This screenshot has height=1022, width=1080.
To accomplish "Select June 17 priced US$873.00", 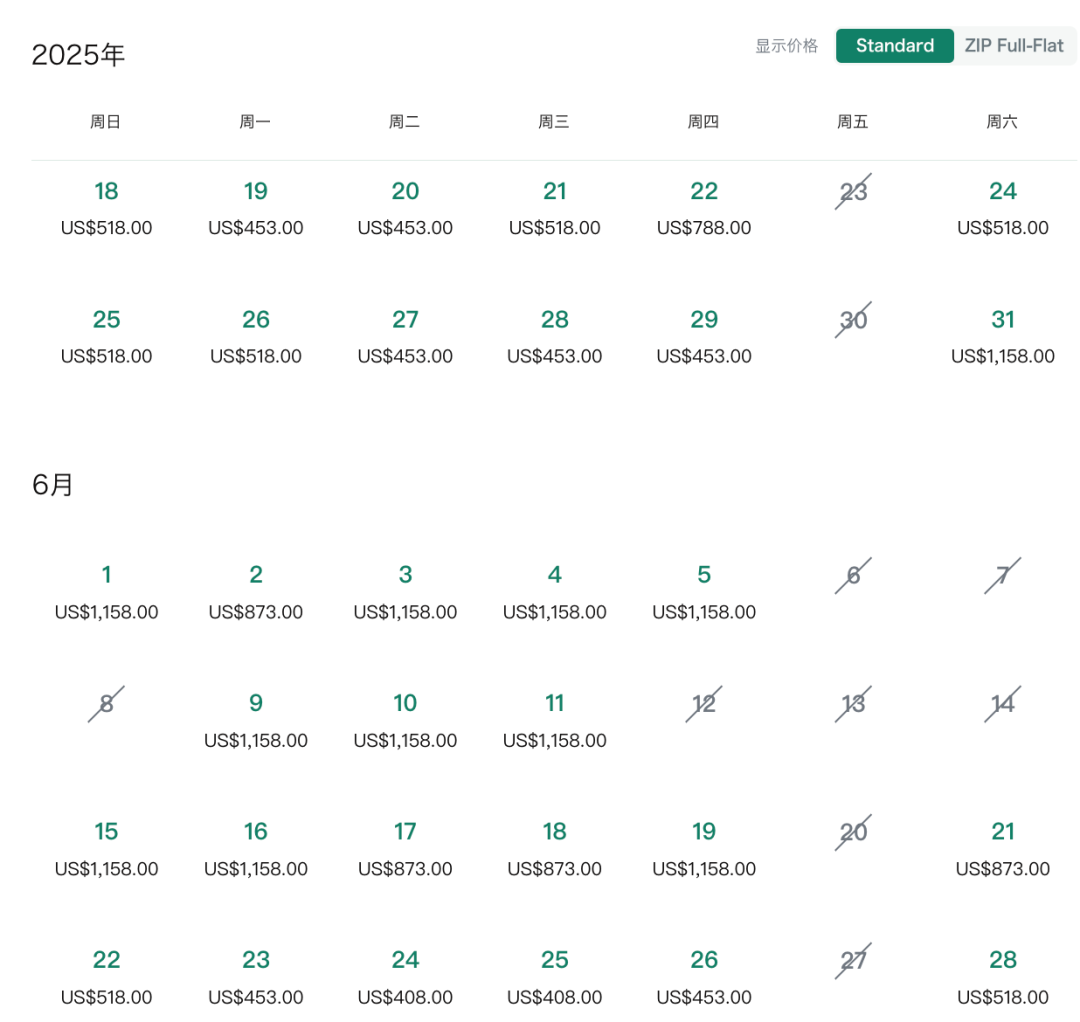I will (405, 848).
